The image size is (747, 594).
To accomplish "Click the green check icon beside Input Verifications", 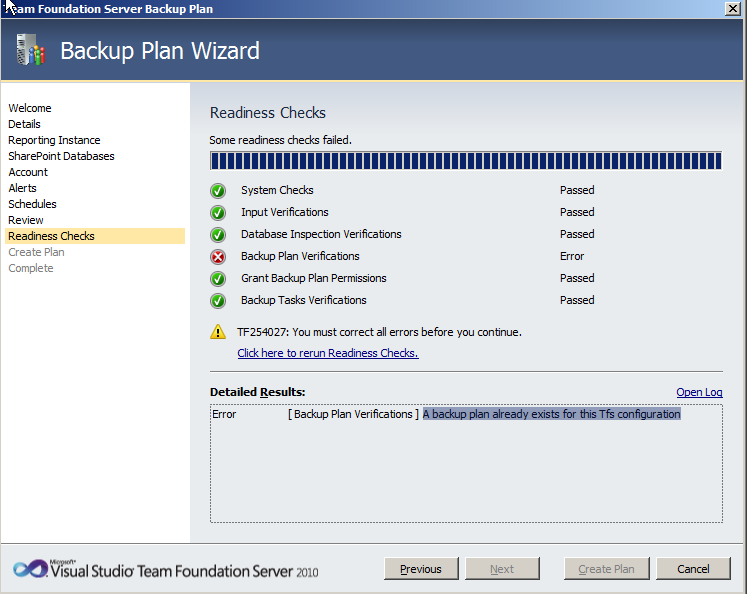I will tap(218, 213).
